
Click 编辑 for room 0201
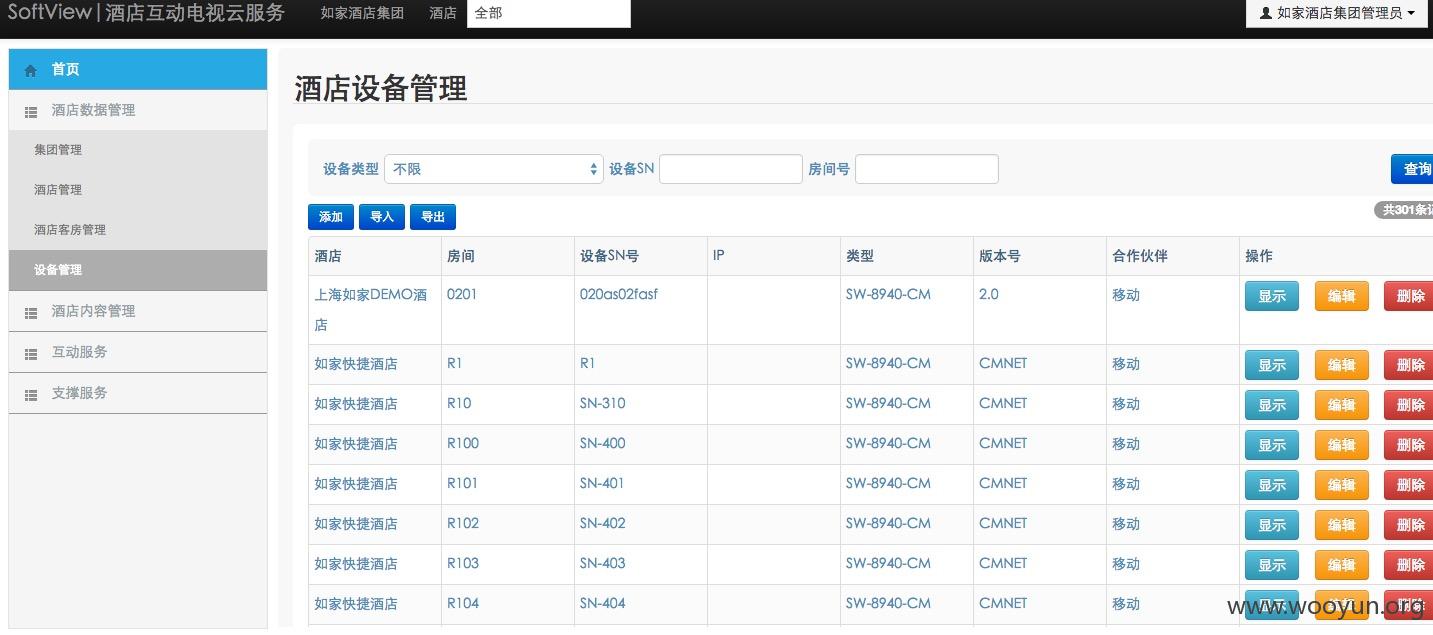[1341, 297]
